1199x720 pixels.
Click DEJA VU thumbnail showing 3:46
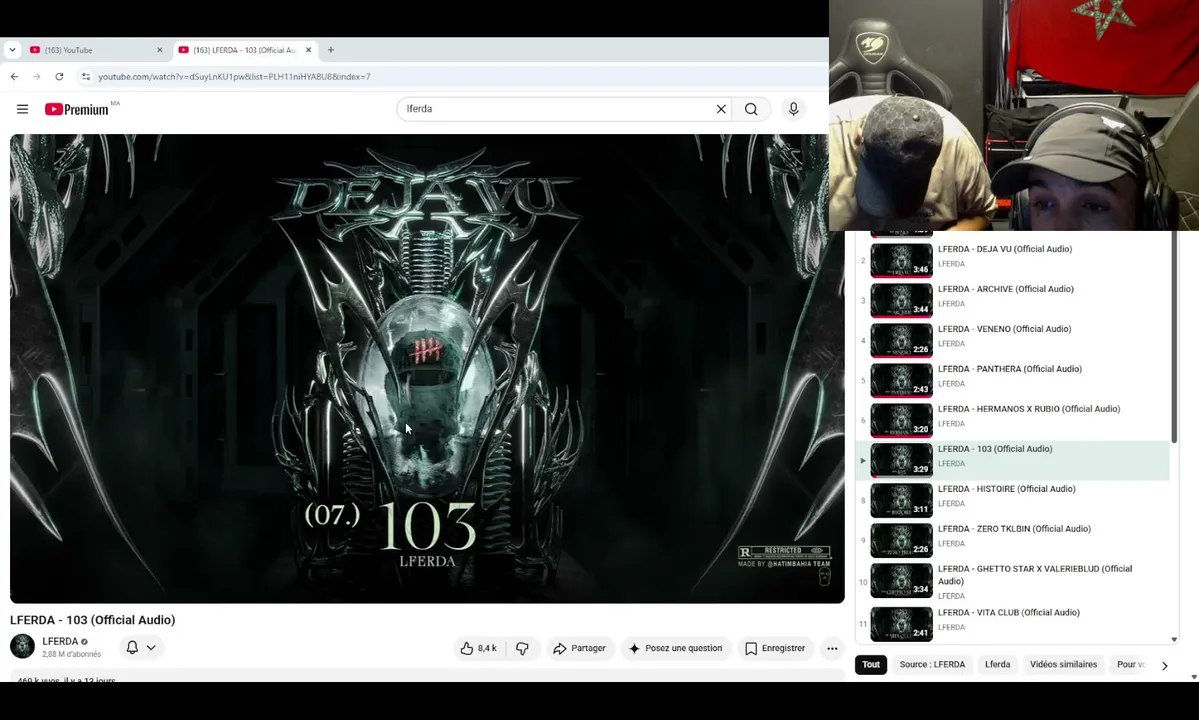point(902,261)
